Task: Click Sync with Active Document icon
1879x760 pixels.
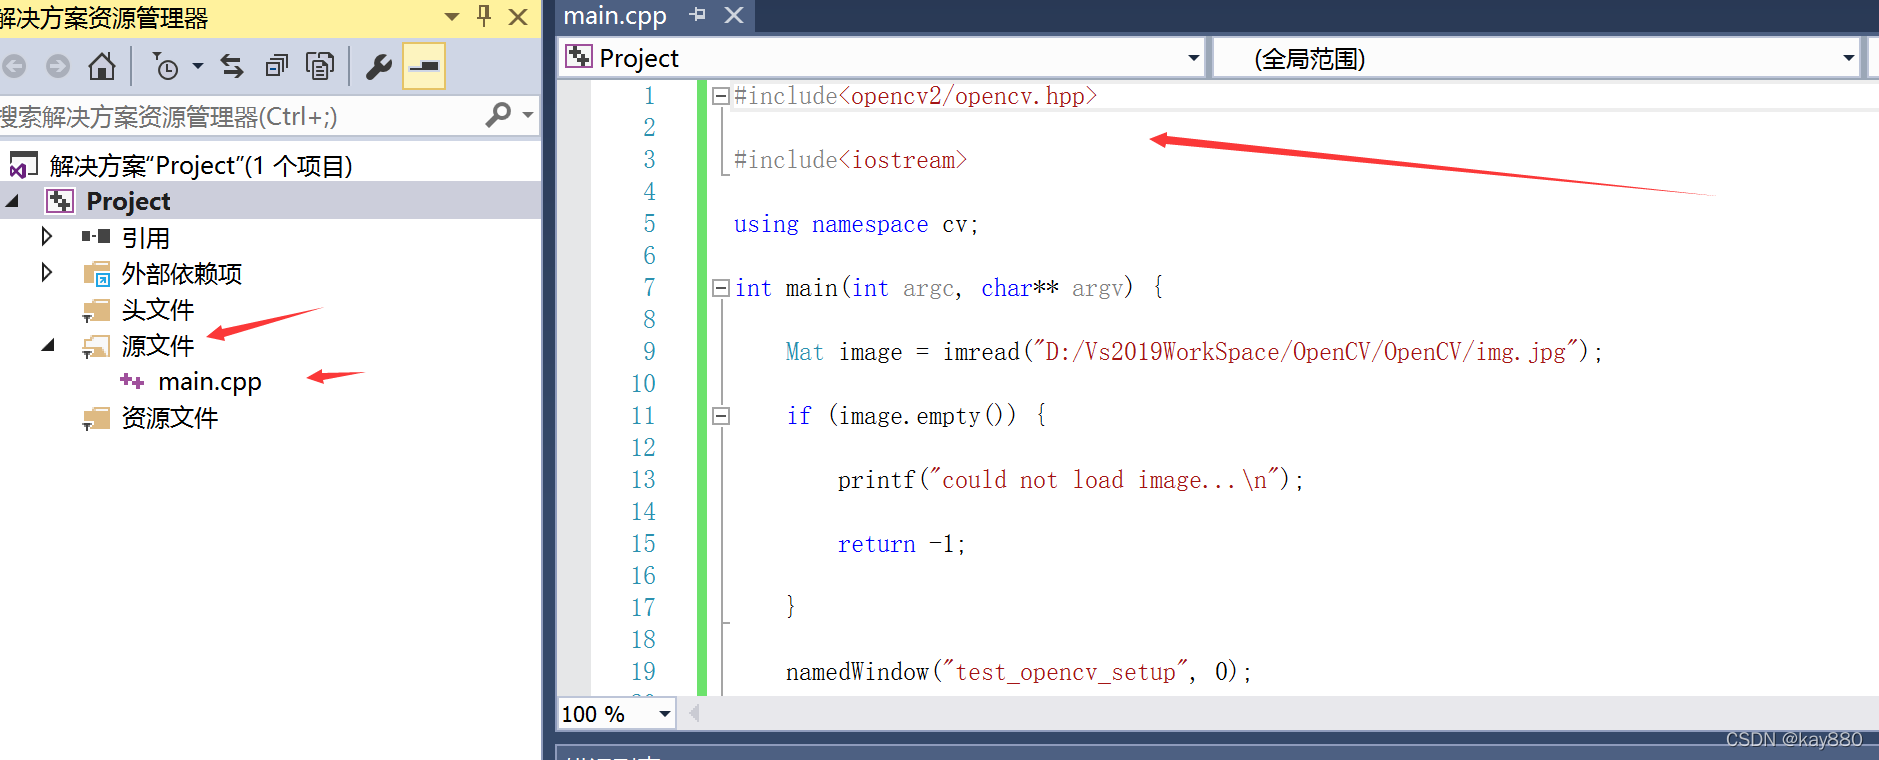Action: [x=232, y=67]
